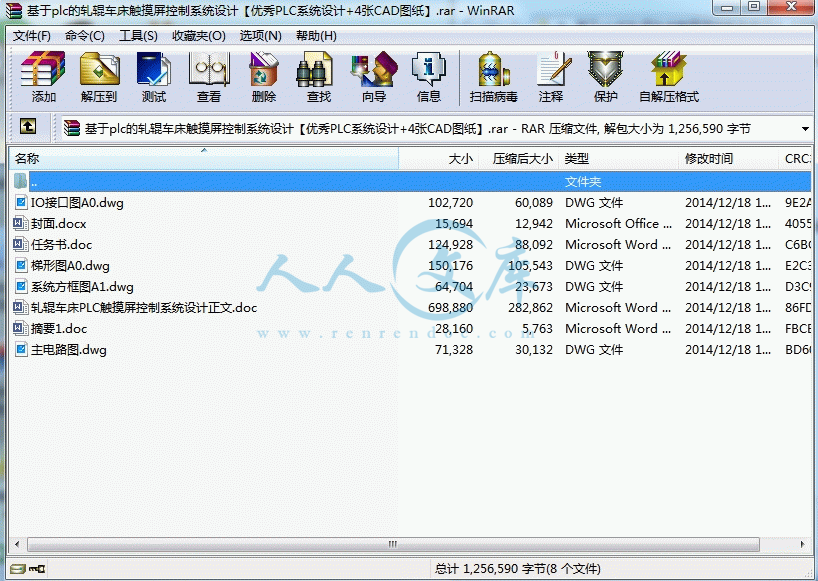The width and height of the screenshot is (818, 581).
Task: Click the Add (添加) toolbar icon
Action: pyautogui.click(x=43, y=76)
